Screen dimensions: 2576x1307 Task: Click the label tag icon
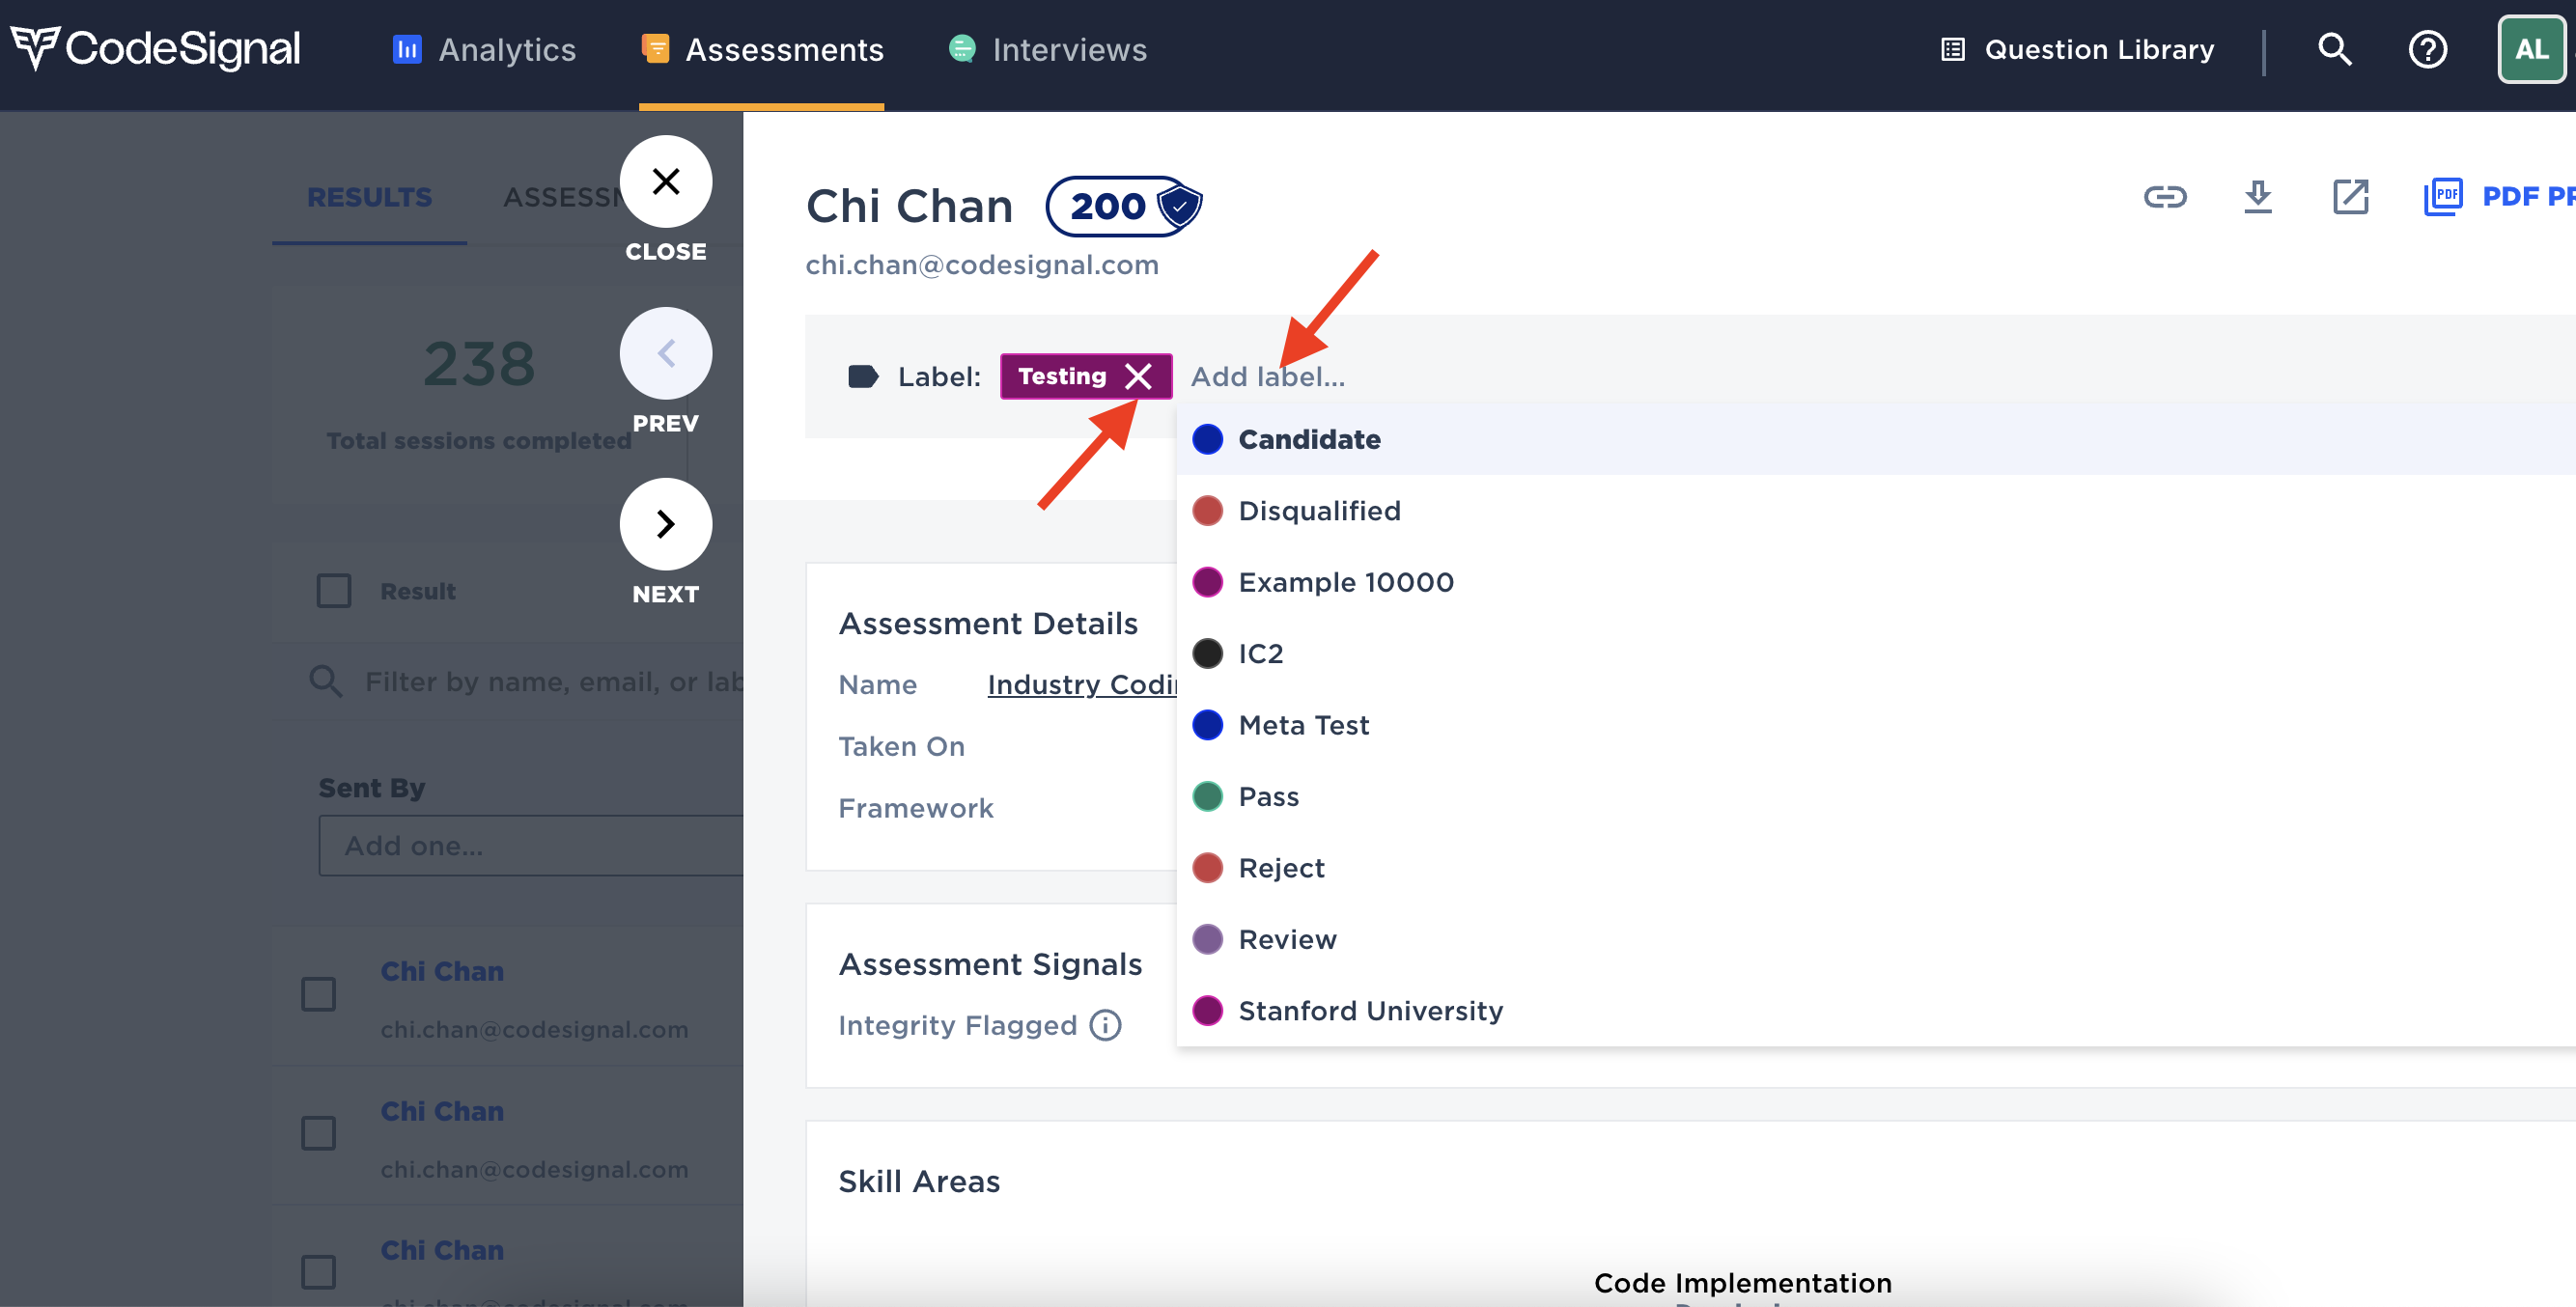pyautogui.click(x=863, y=377)
